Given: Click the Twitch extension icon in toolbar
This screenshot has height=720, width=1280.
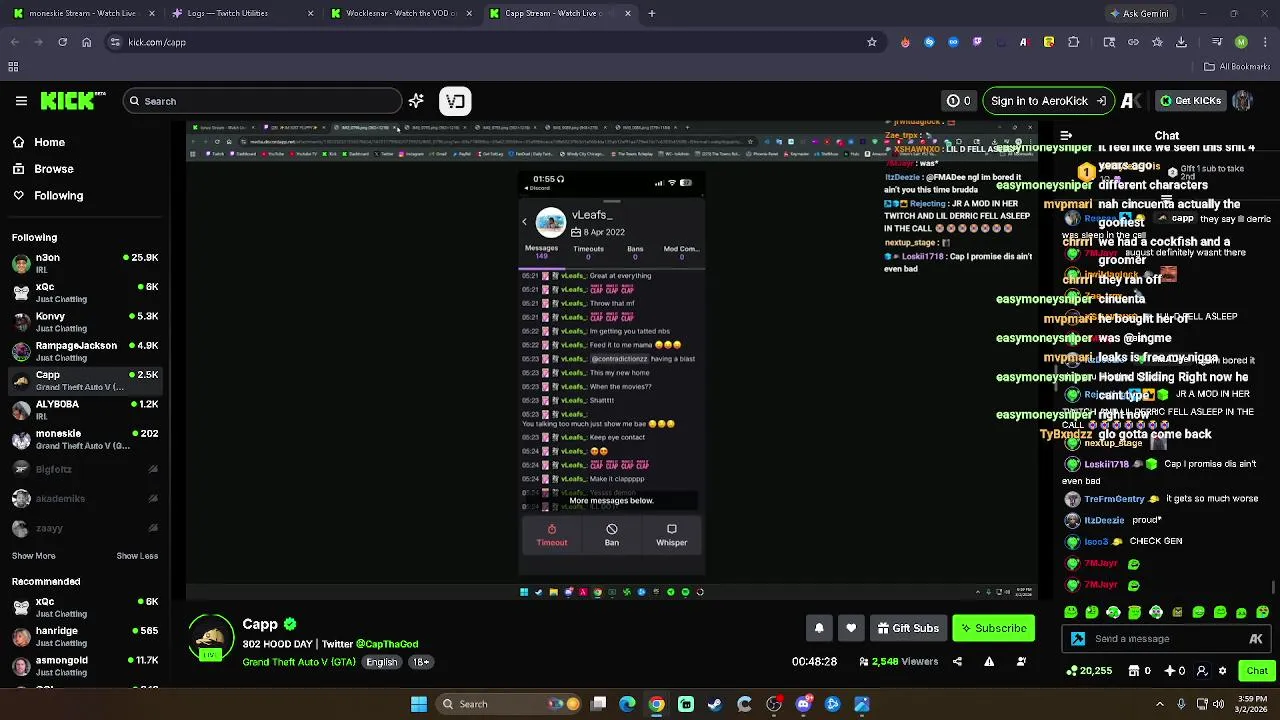Looking at the screenshot, I should [977, 42].
